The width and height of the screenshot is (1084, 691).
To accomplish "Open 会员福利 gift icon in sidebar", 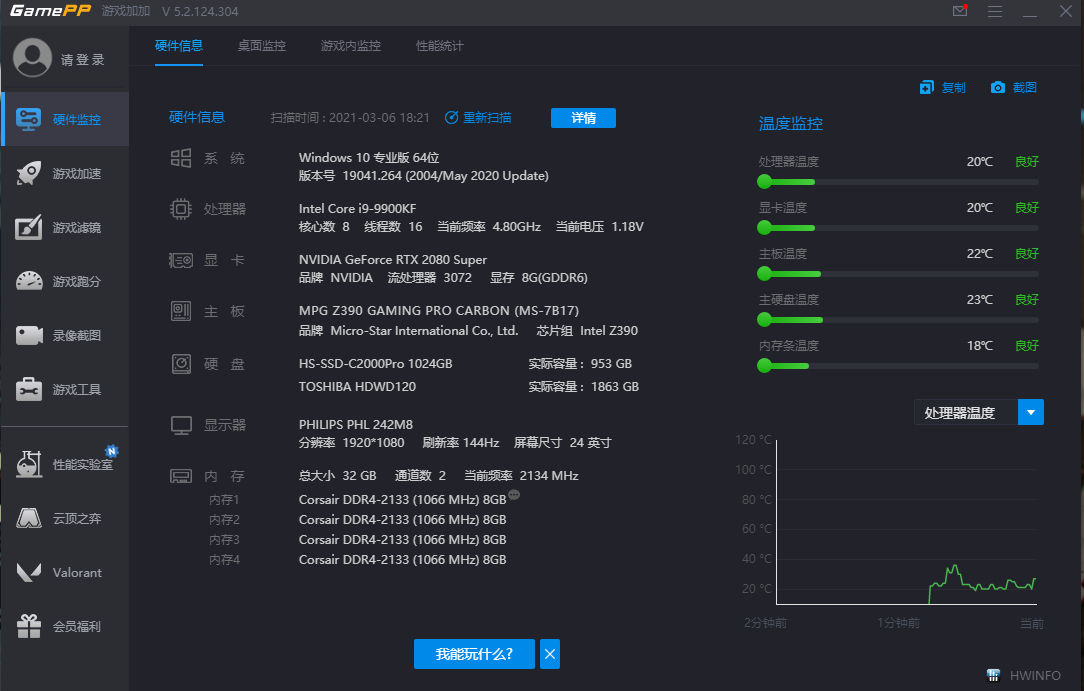I will tap(29, 626).
